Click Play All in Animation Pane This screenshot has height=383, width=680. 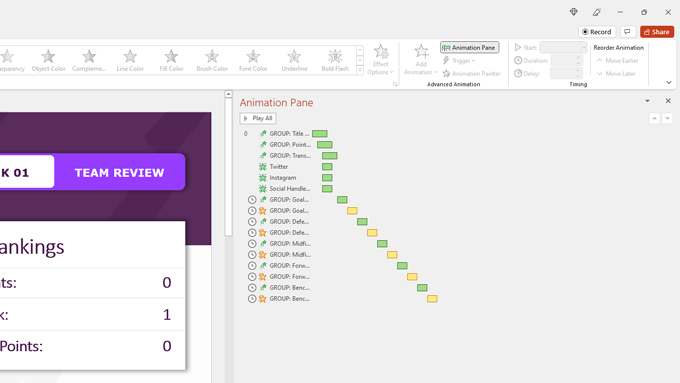click(x=258, y=118)
